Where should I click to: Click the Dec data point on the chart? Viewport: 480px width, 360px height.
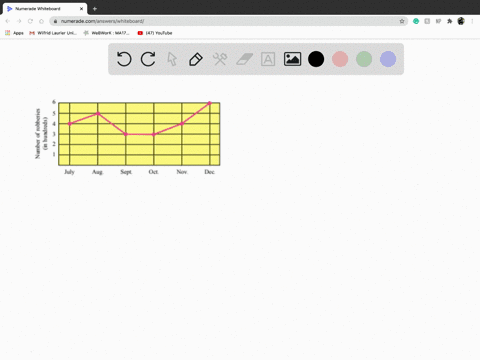point(210,103)
